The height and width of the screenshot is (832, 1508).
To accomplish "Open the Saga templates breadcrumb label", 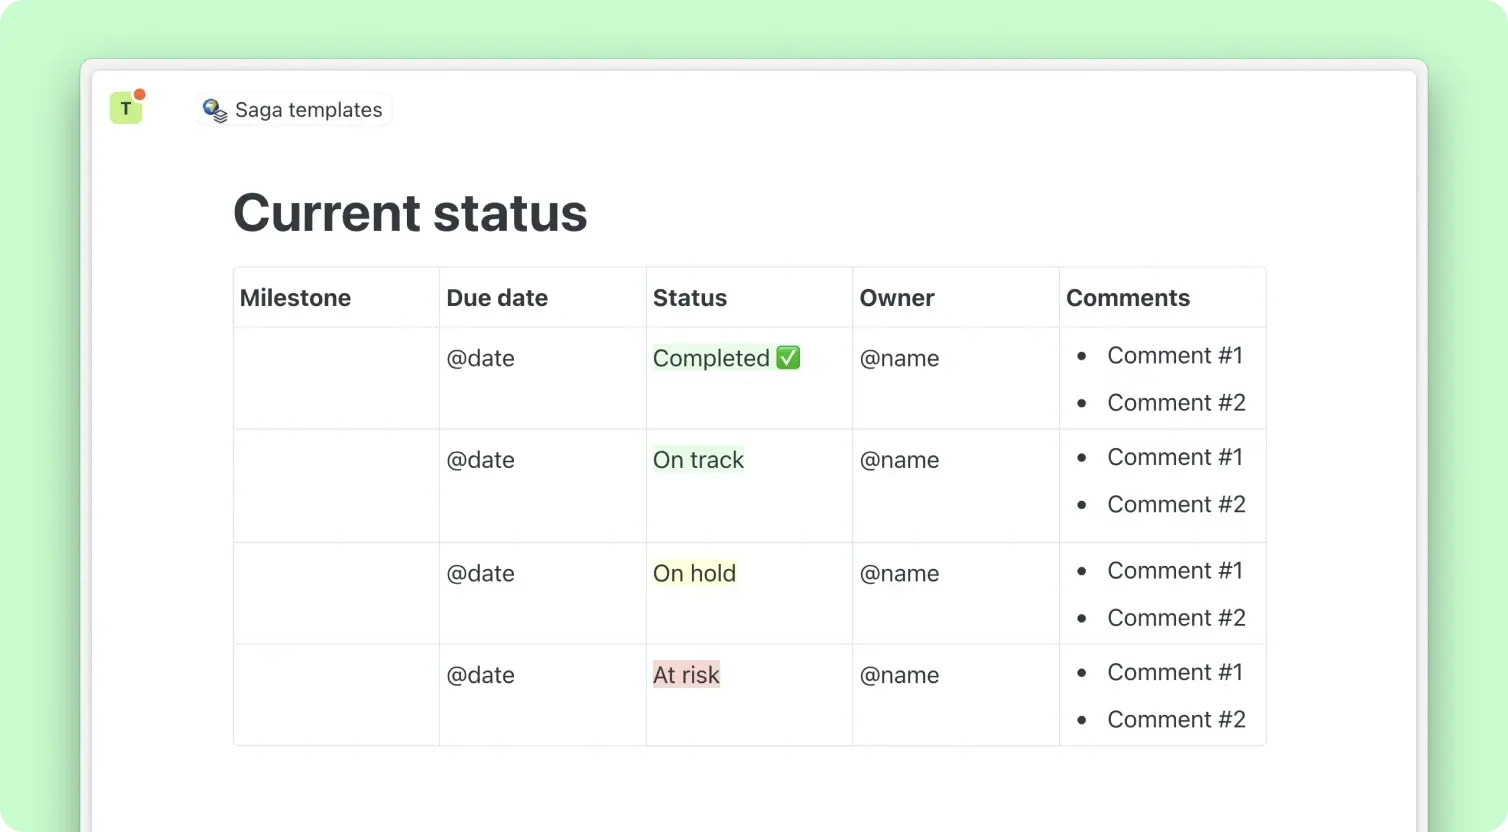I will (x=308, y=110).
